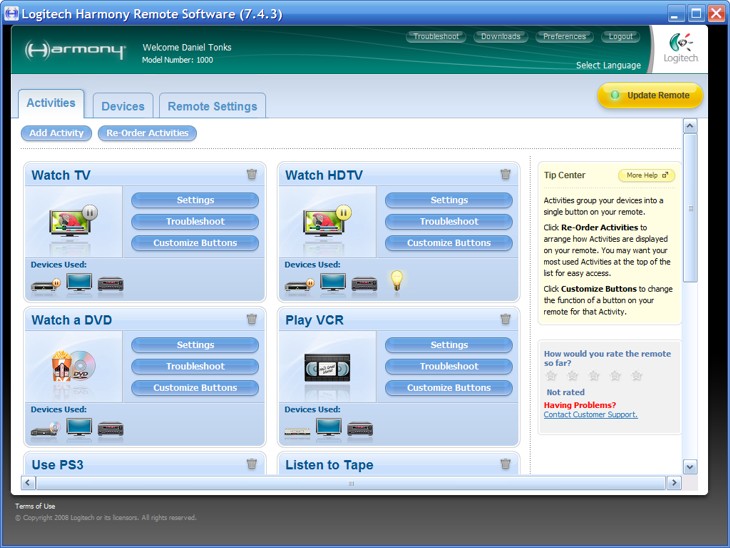Click Troubleshoot under Watch TV
Image resolution: width=730 pixels, height=548 pixels.
[195, 222]
